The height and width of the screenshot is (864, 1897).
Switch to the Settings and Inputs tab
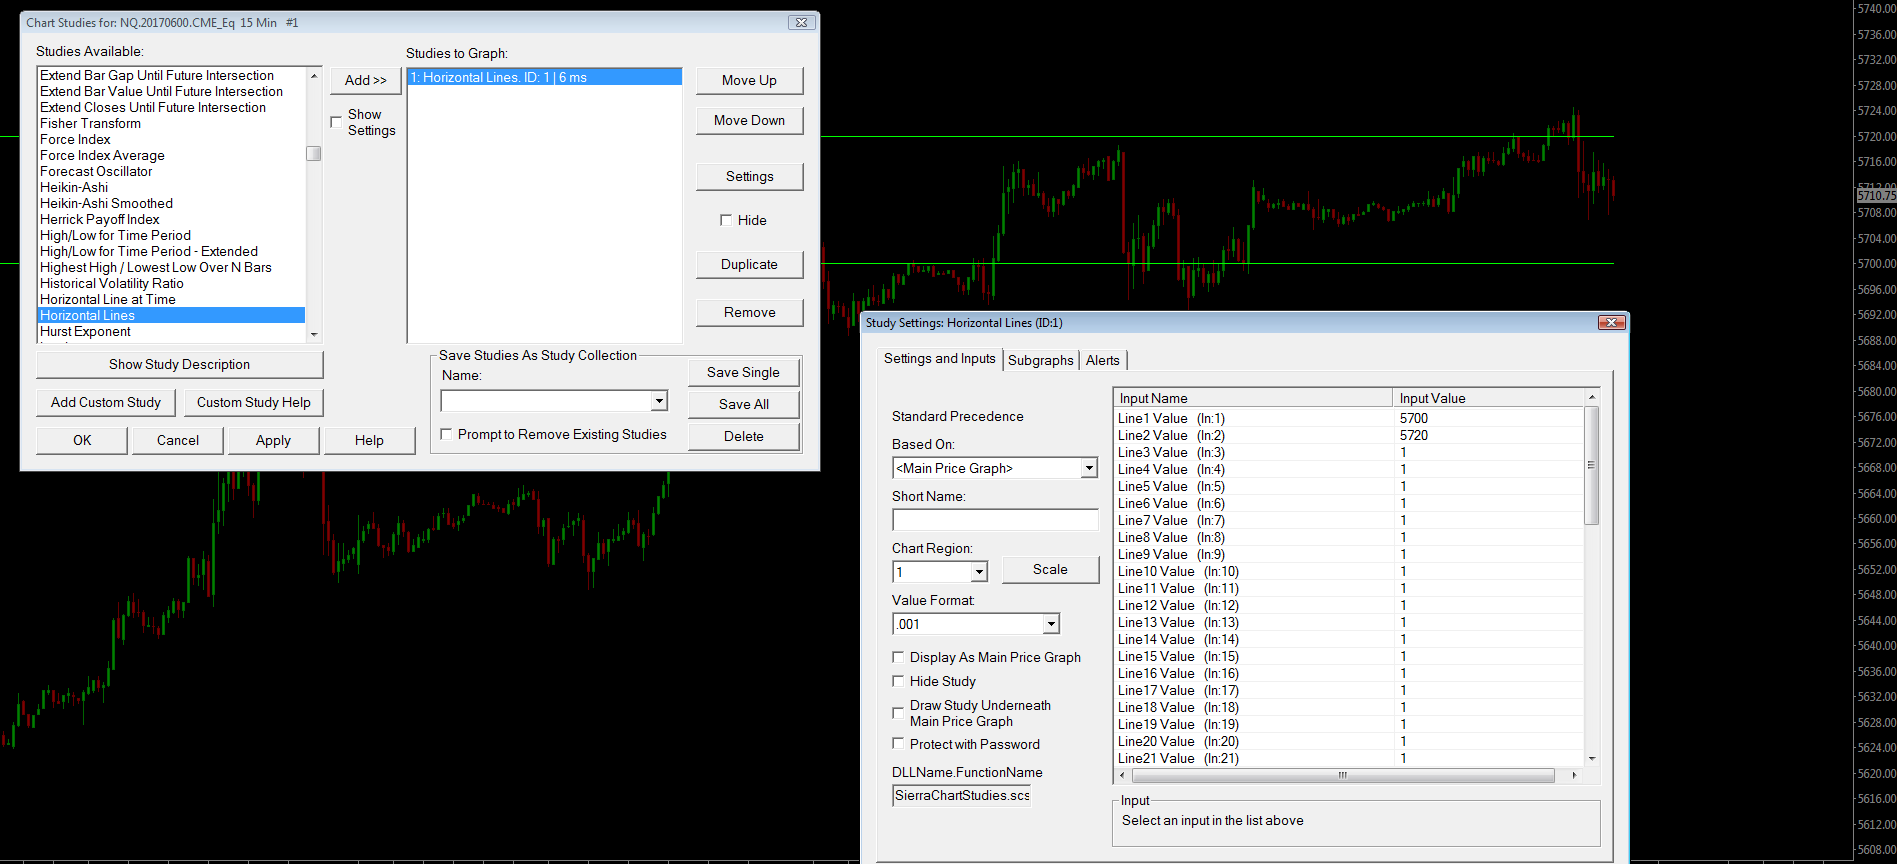coord(940,359)
